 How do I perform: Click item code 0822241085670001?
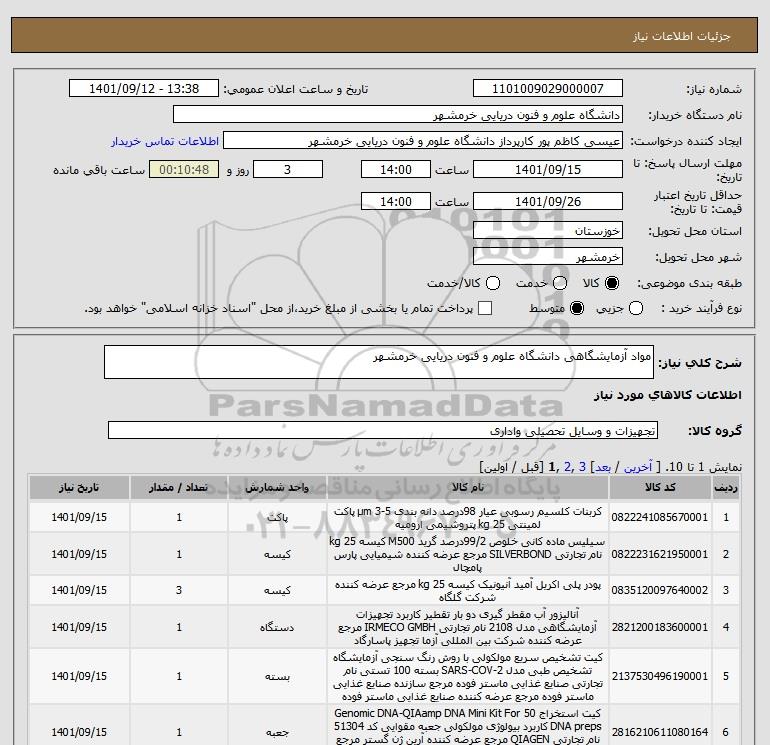660,517
